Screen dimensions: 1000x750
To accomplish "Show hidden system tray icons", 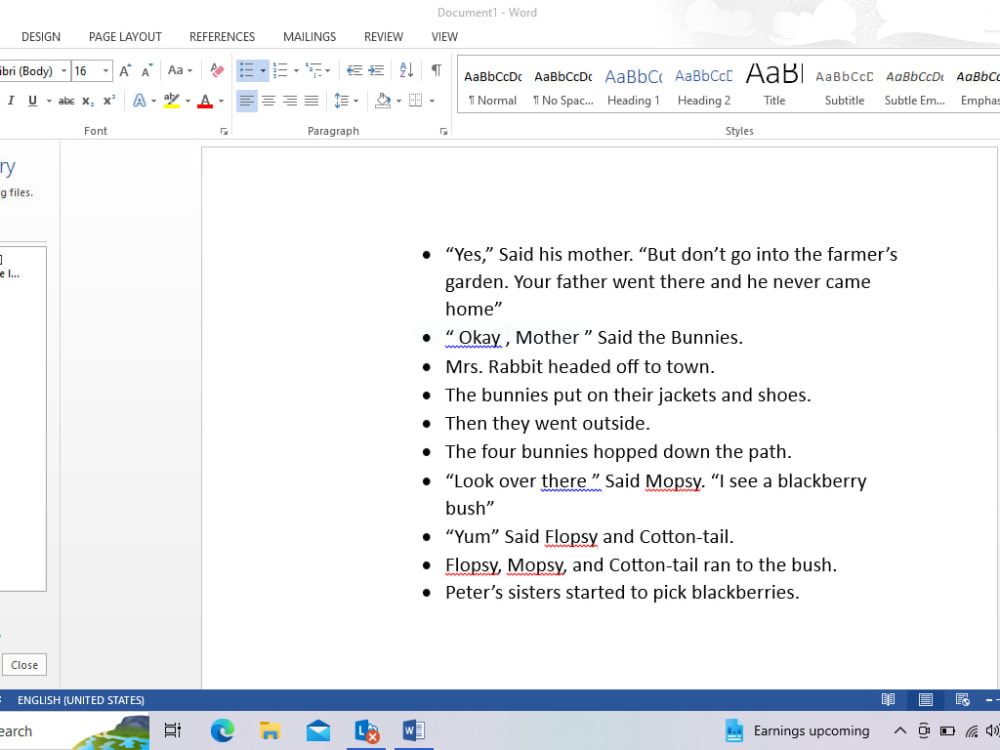I will coord(900,730).
